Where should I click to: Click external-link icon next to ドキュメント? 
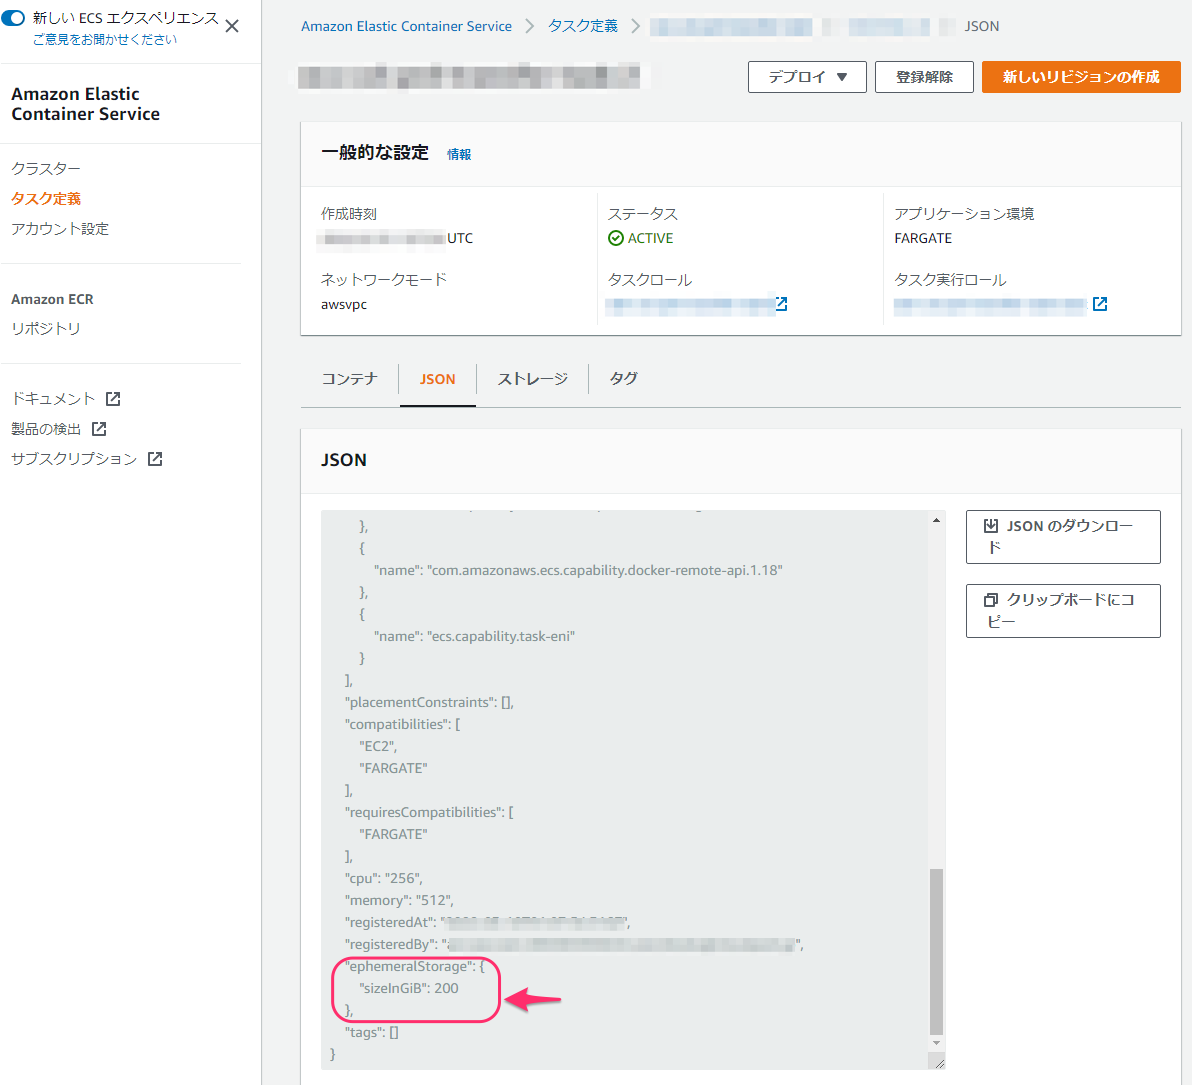113,398
